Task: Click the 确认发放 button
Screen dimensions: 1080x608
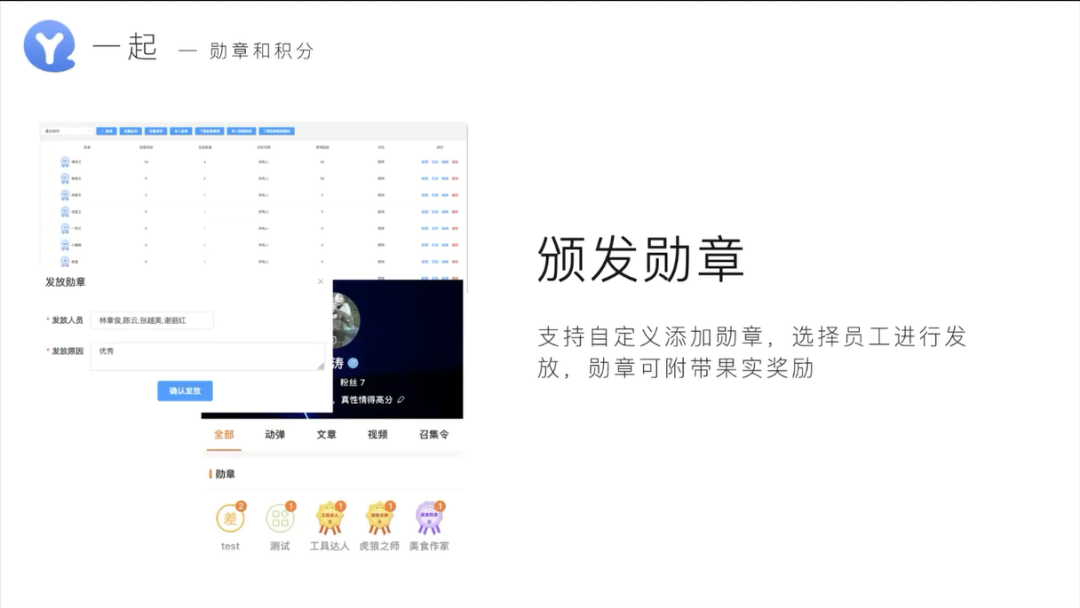Action: point(185,390)
